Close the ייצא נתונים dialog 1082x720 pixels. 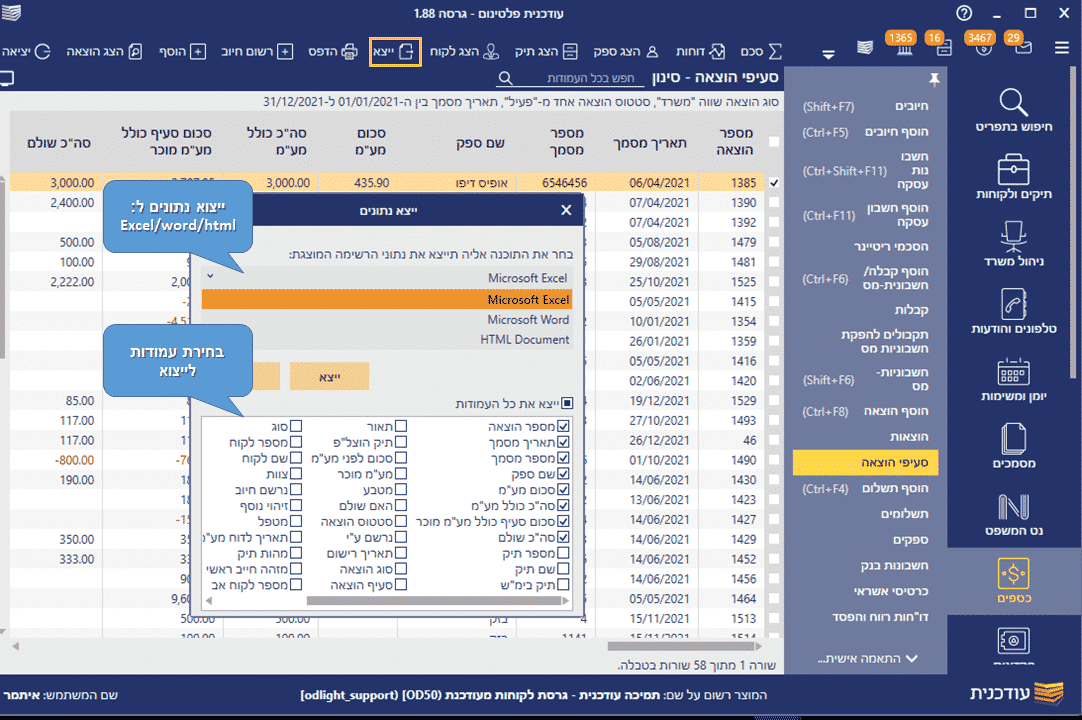click(567, 210)
